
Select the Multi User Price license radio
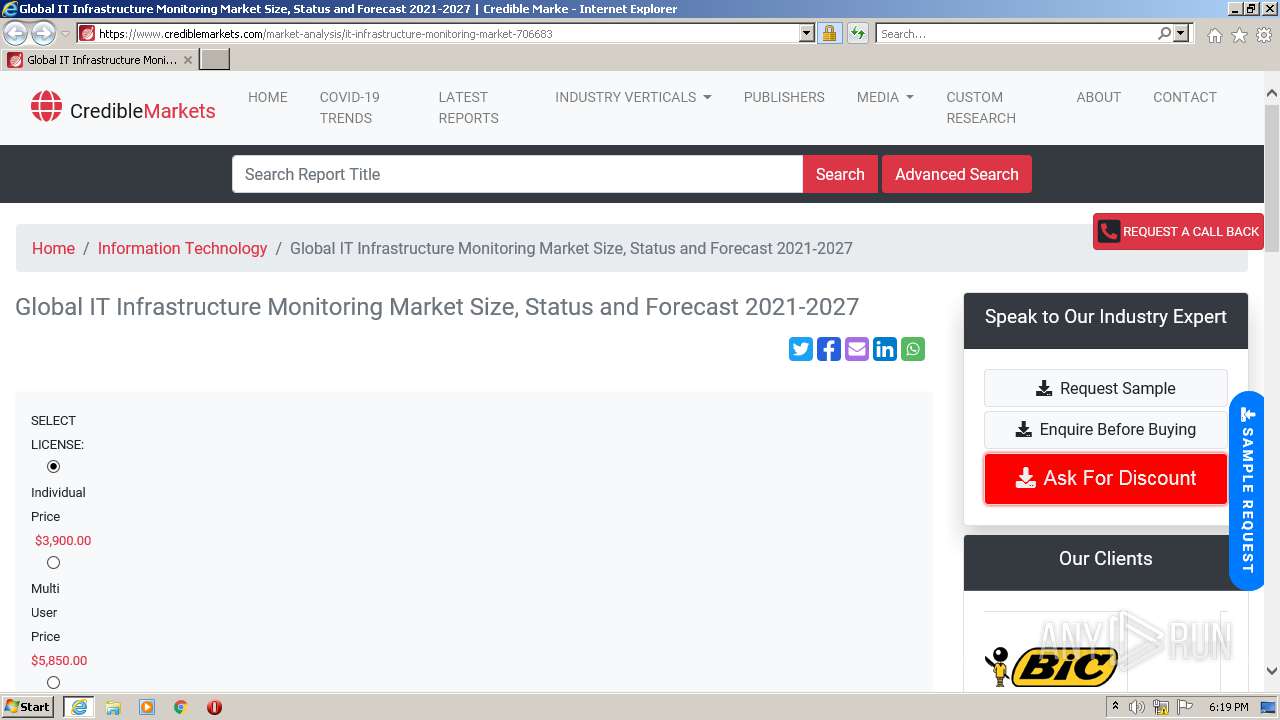coord(54,562)
